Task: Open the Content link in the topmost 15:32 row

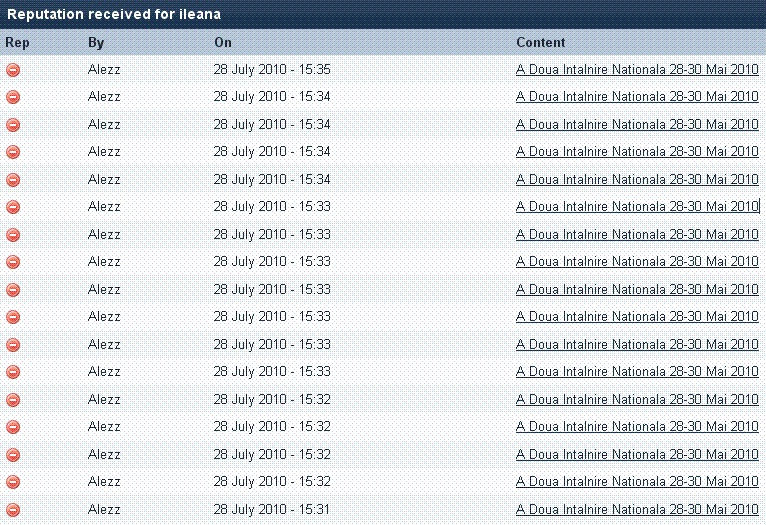Action: coord(637,400)
